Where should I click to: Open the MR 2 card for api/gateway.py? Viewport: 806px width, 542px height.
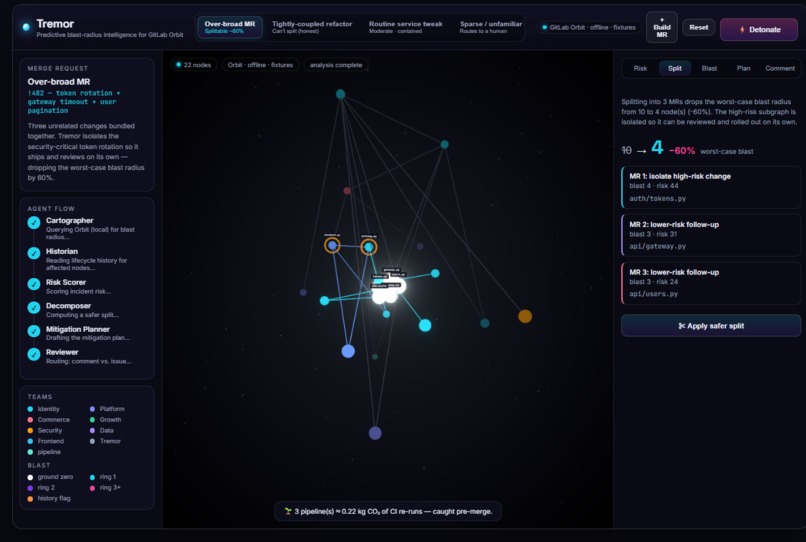click(711, 235)
